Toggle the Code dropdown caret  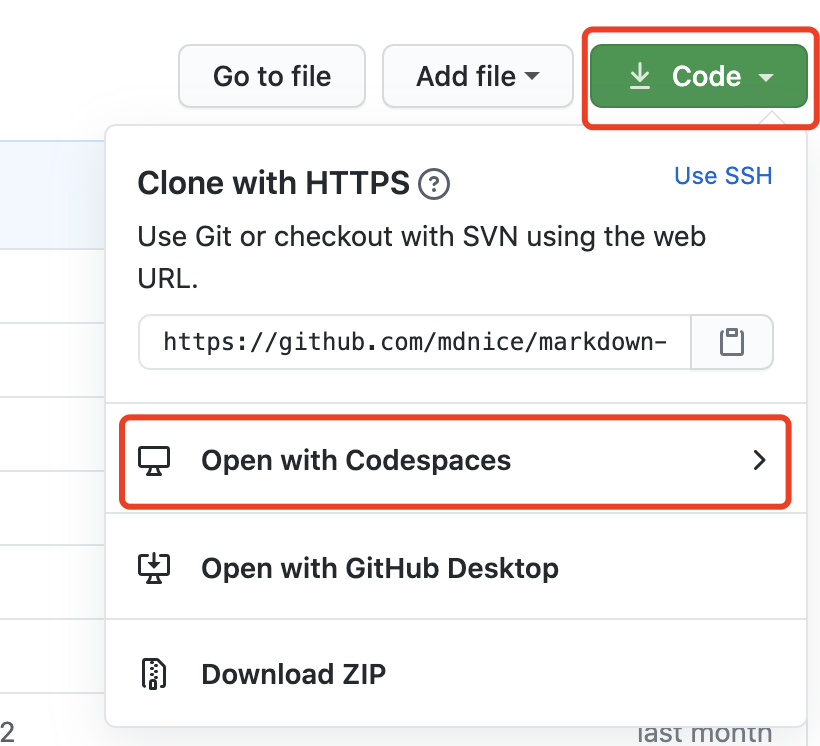click(766, 77)
